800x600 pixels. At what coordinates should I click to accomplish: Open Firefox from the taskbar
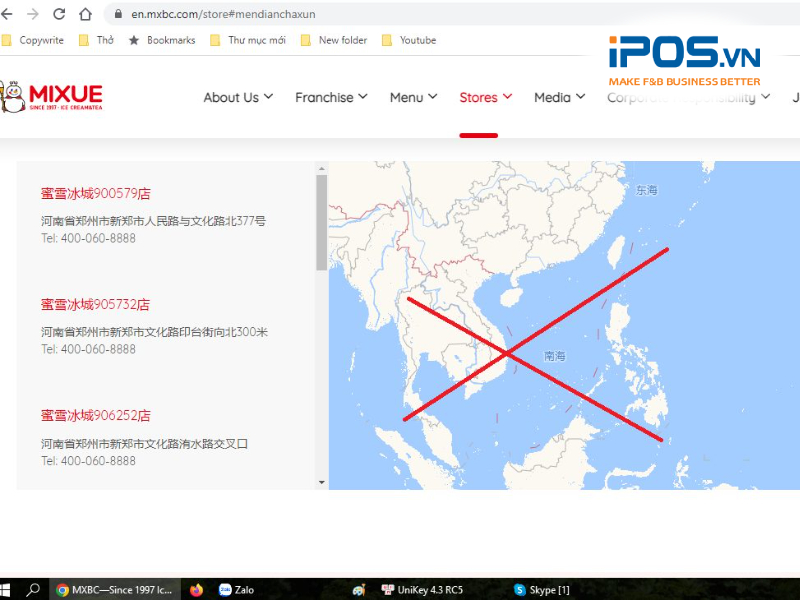click(x=196, y=590)
